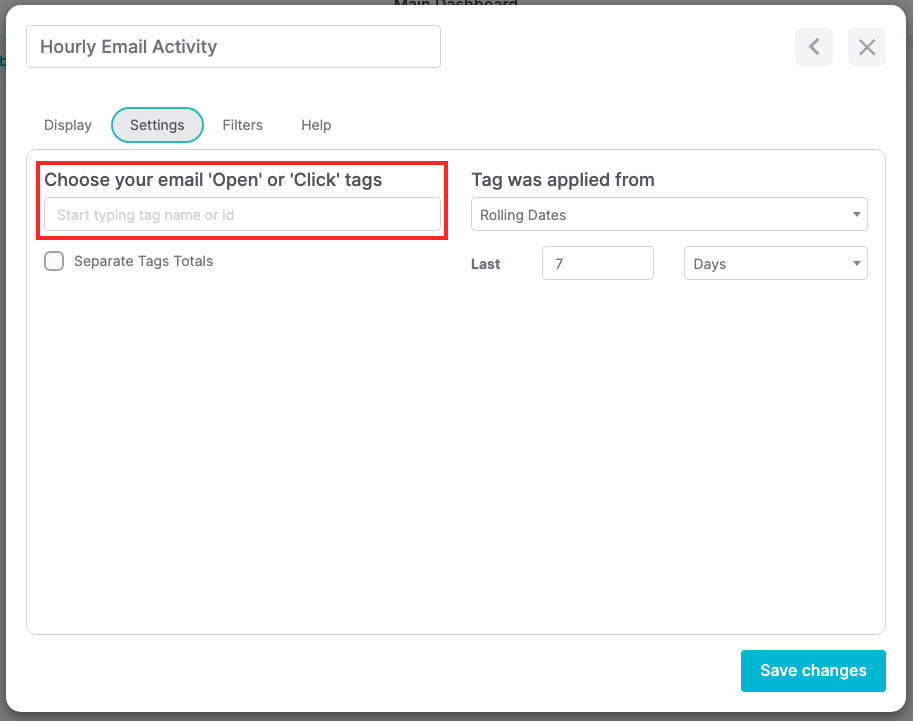The width and height of the screenshot is (913, 721).
Task: Switch to the Display tab
Action: pos(67,125)
